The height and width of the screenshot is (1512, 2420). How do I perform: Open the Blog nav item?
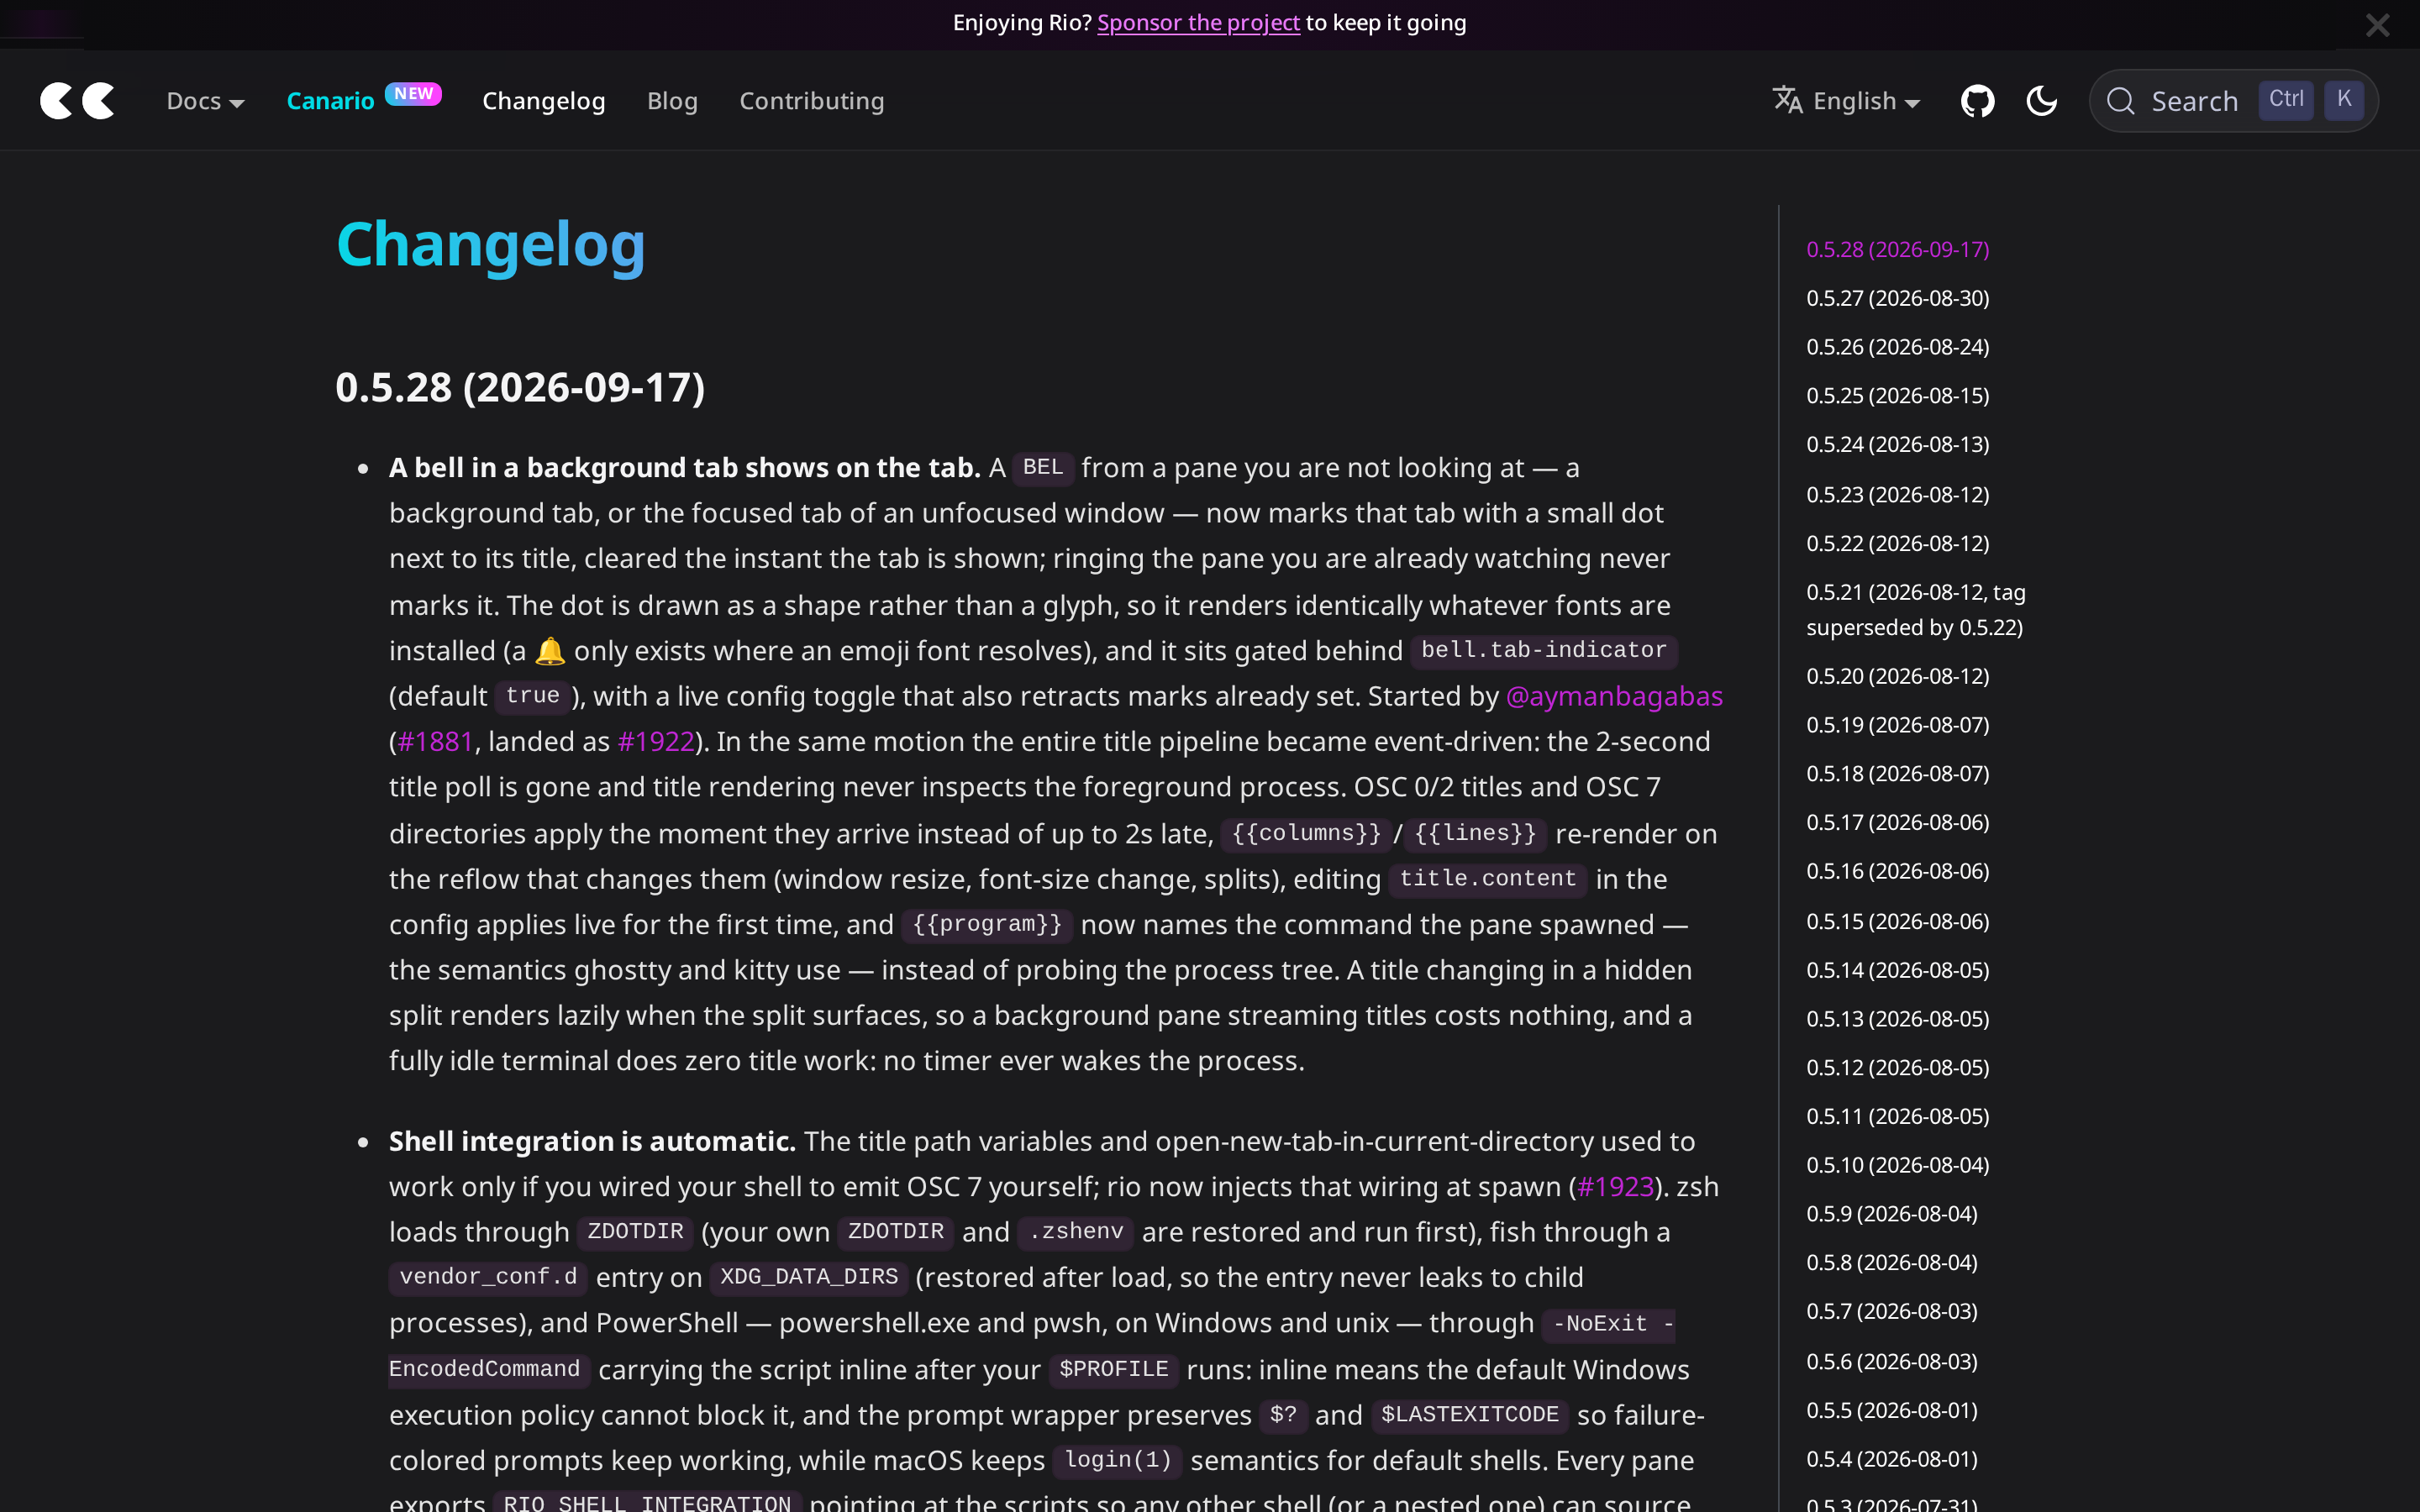click(x=672, y=101)
